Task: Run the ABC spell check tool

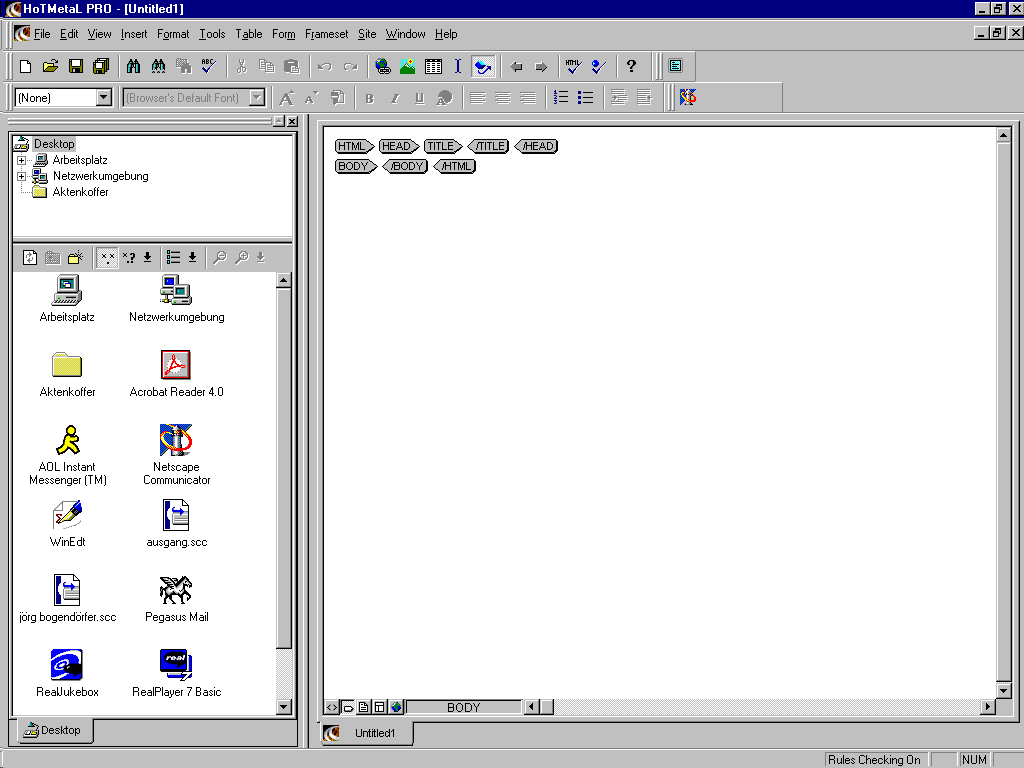Action: [x=209, y=66]
